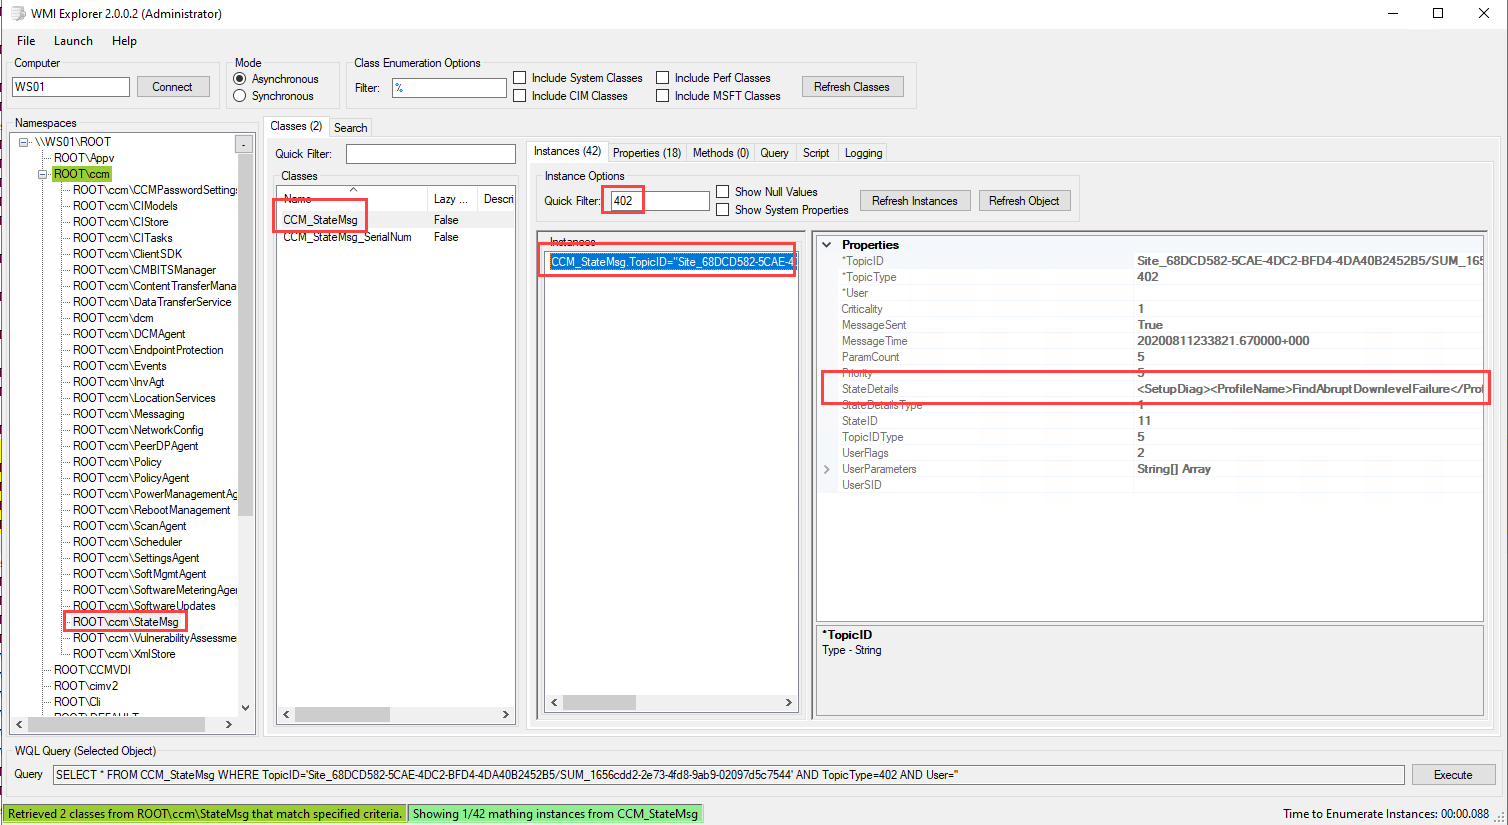Select ROOT\ccm\CIModels namespace
Image resolution: width=1508 pixels, height=825 pixels.
tap(125, 206)
